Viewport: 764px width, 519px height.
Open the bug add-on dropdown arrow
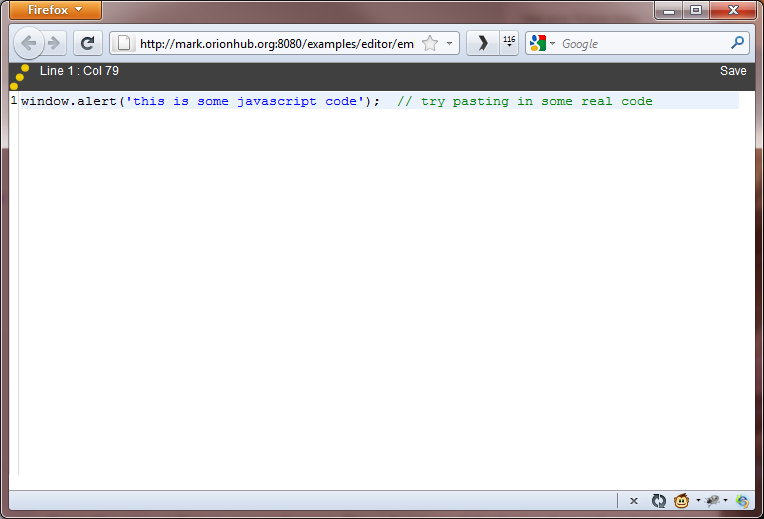pyautogui.click(x=726, y=500)
